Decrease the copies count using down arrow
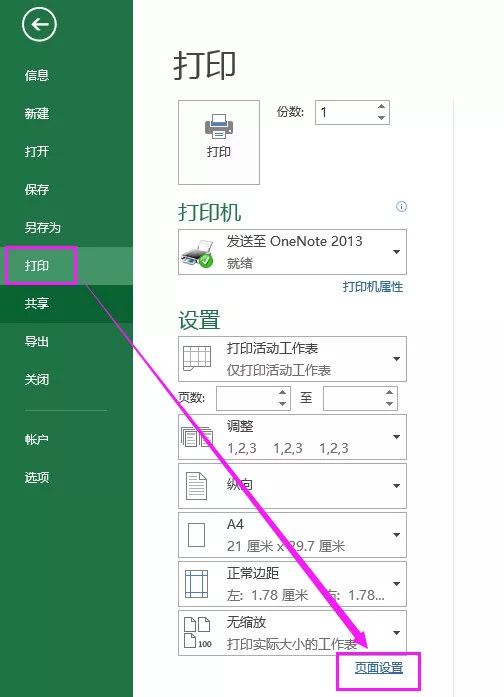This screenshot has width=504, height=697. 381,118
